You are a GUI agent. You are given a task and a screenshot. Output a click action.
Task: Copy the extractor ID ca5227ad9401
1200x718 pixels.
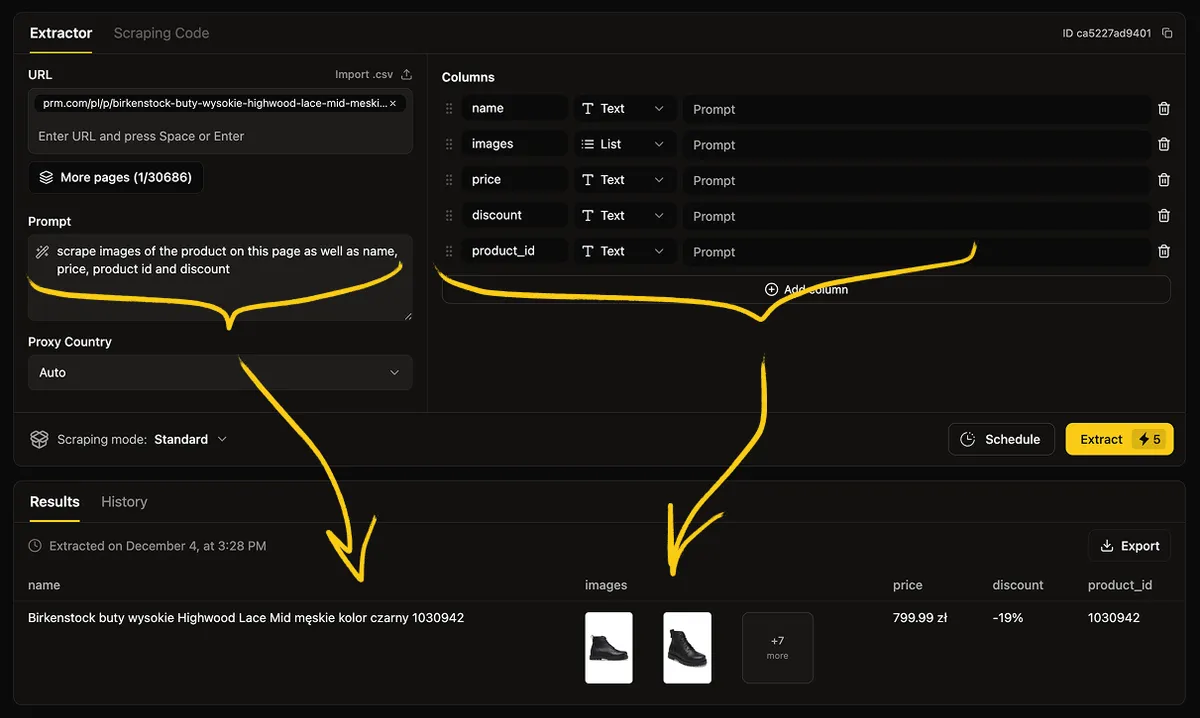click(x=1166, y=32)
